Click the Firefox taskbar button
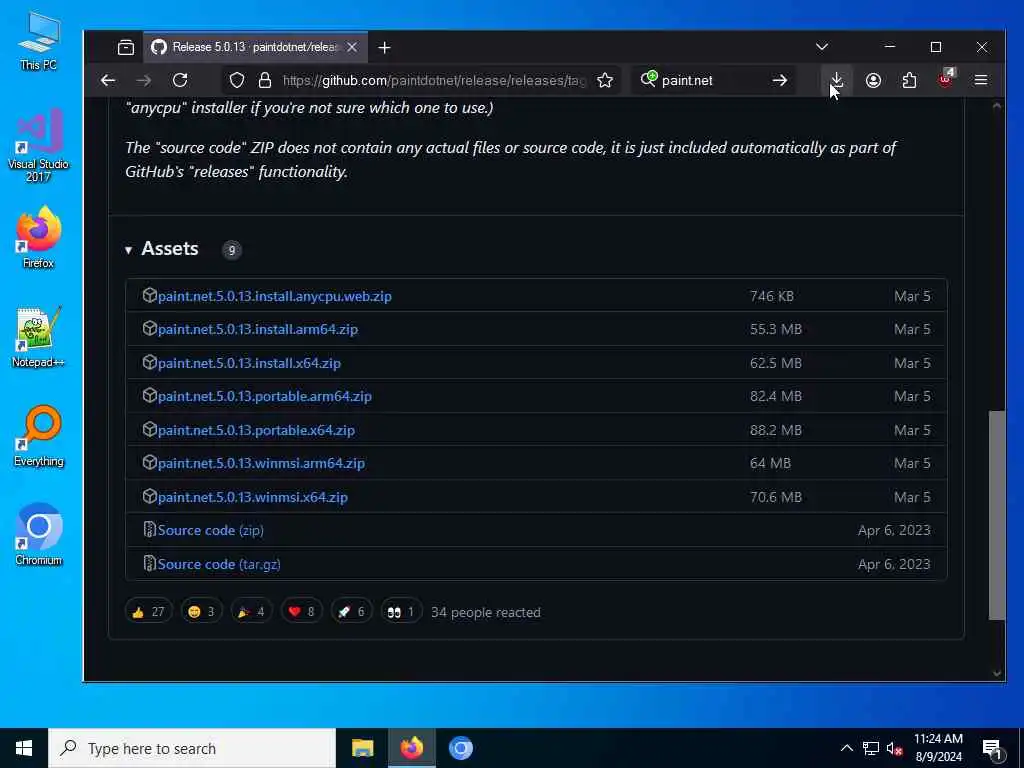 (411, 748)
